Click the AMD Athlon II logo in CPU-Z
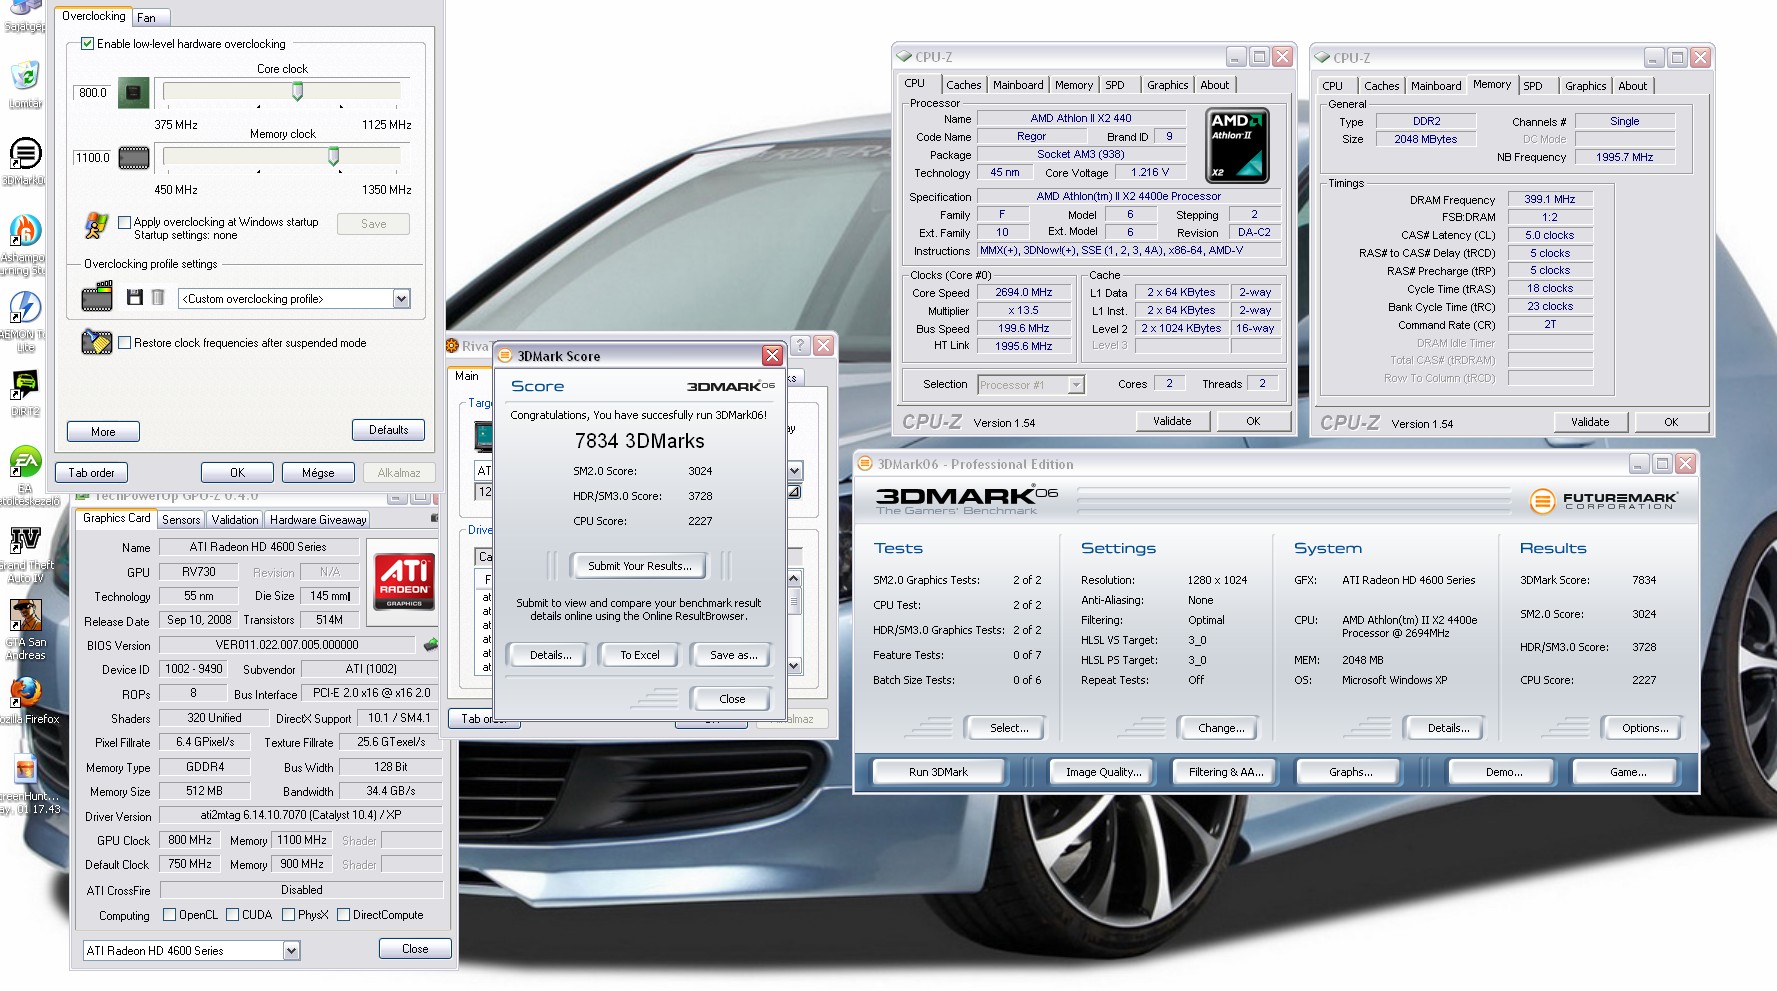This screenshot has height=991, width=1777. pyautogui.click(x=1237, y=146)
